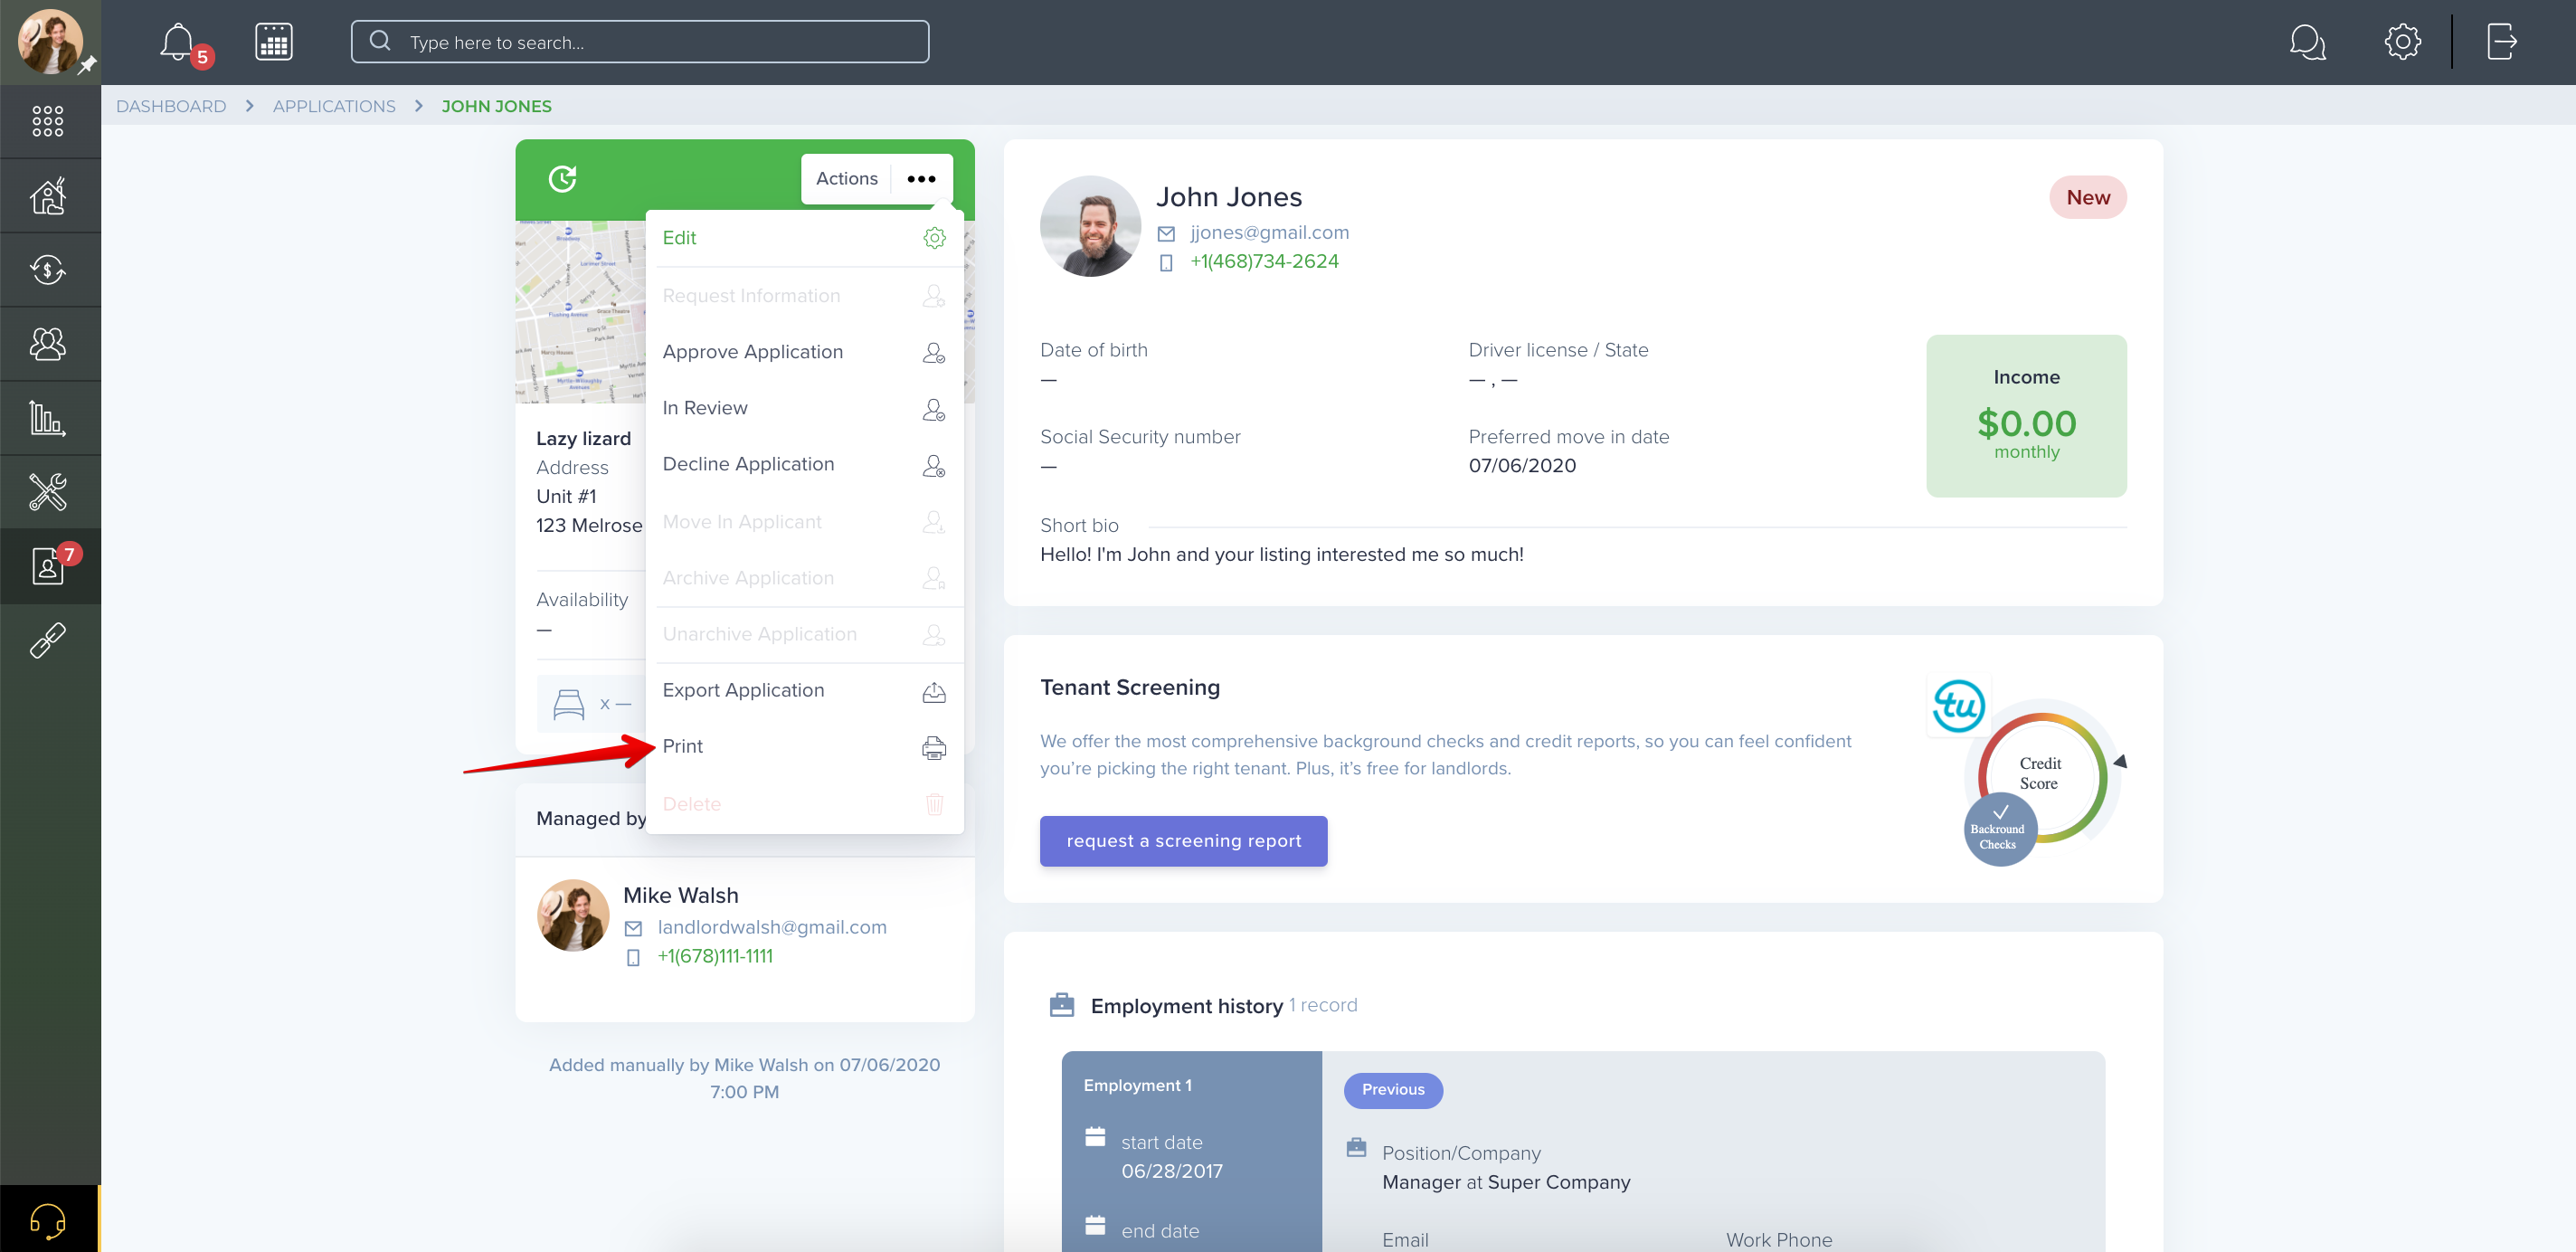This screenshot has height=1252, width=2576.
Task: Open the dashboard grid sidebar icon
Action: click(x=47, y=121)
